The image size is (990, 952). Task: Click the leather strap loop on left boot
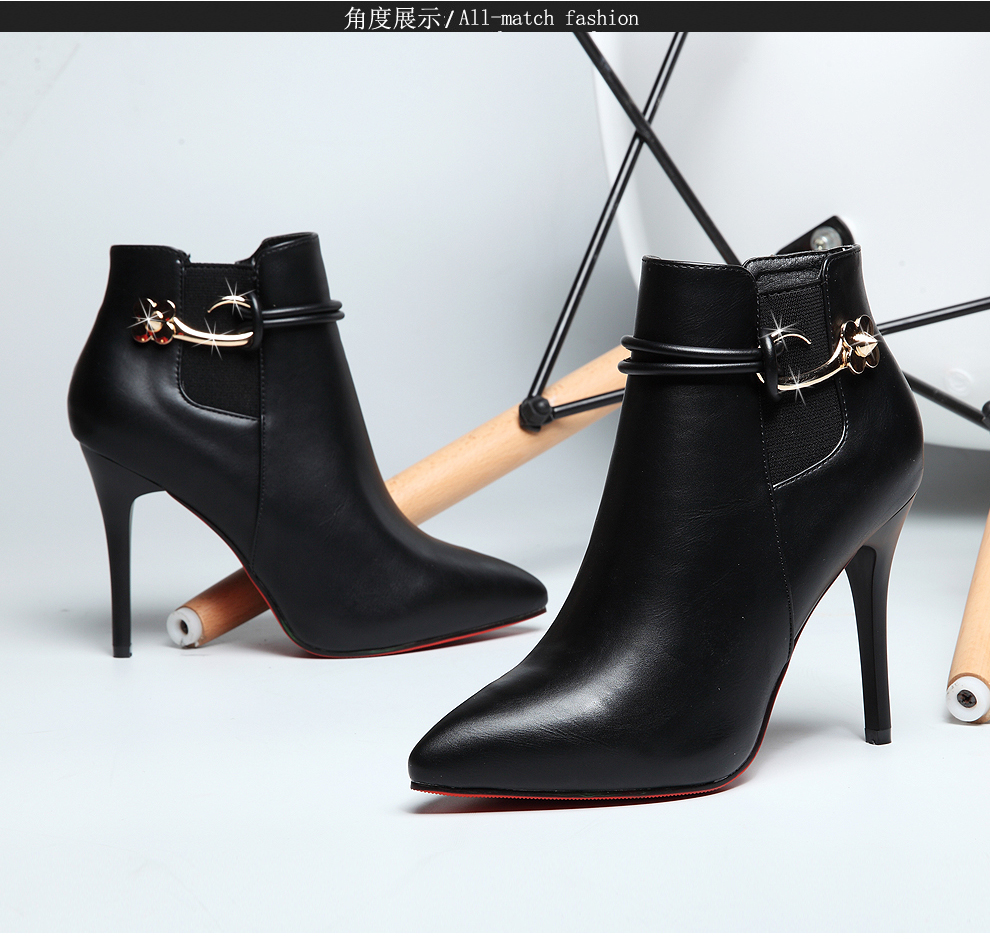point(300,314)
